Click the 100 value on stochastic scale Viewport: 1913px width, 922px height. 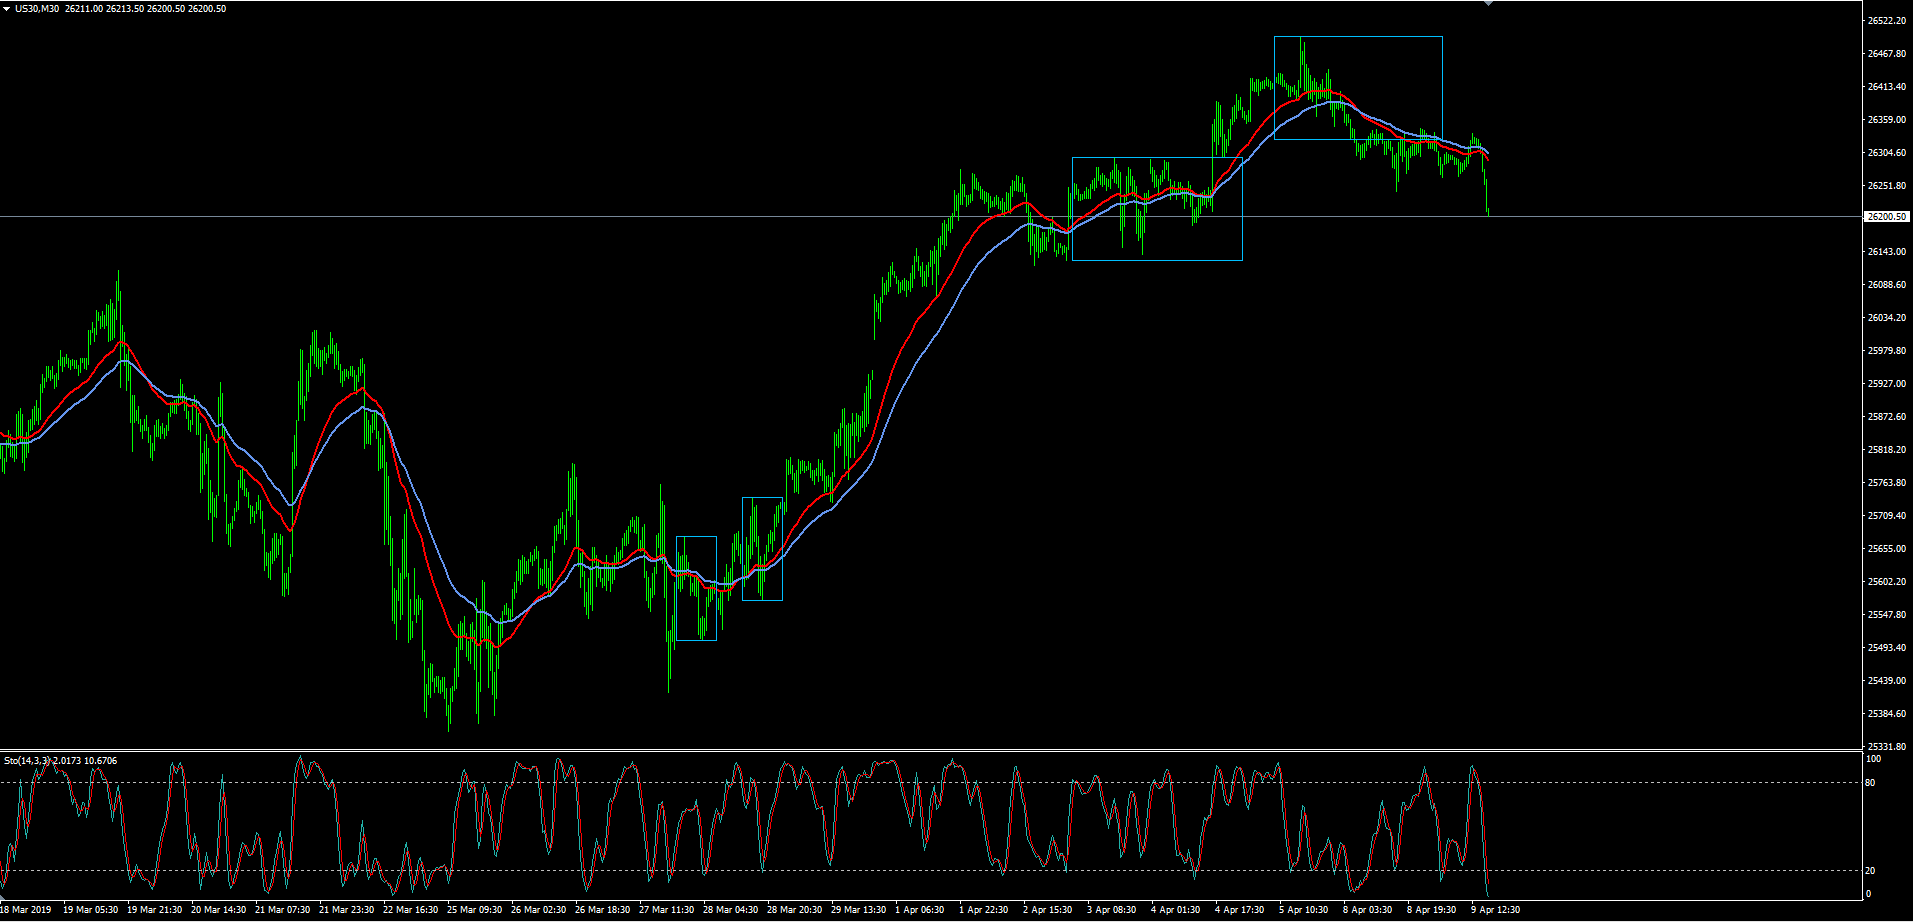point(1873,759)
